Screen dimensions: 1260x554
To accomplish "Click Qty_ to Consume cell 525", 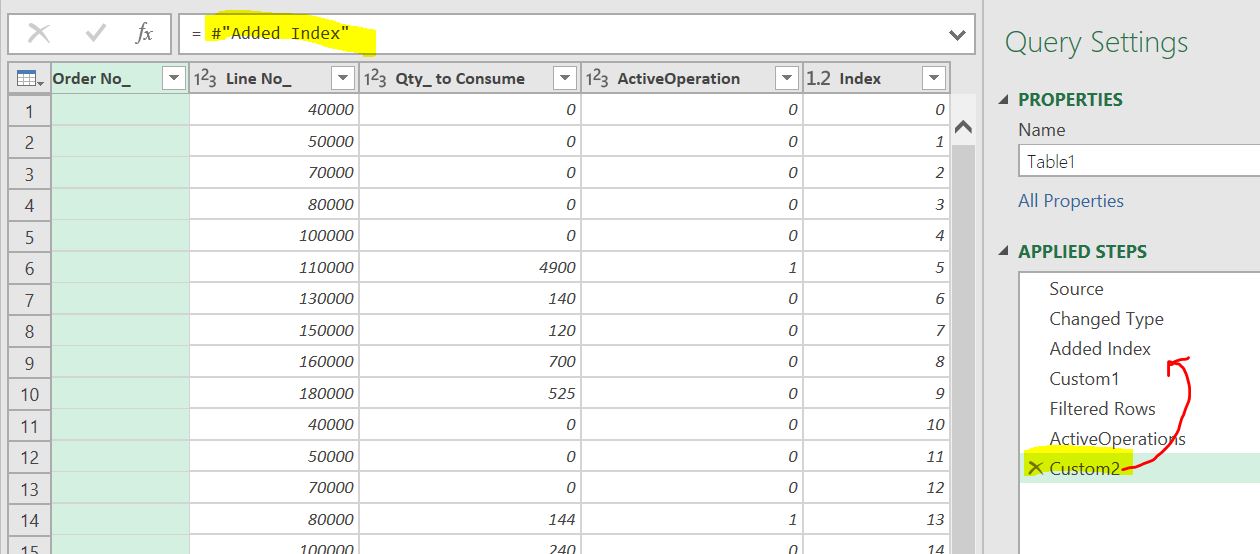I will (470, 394).
